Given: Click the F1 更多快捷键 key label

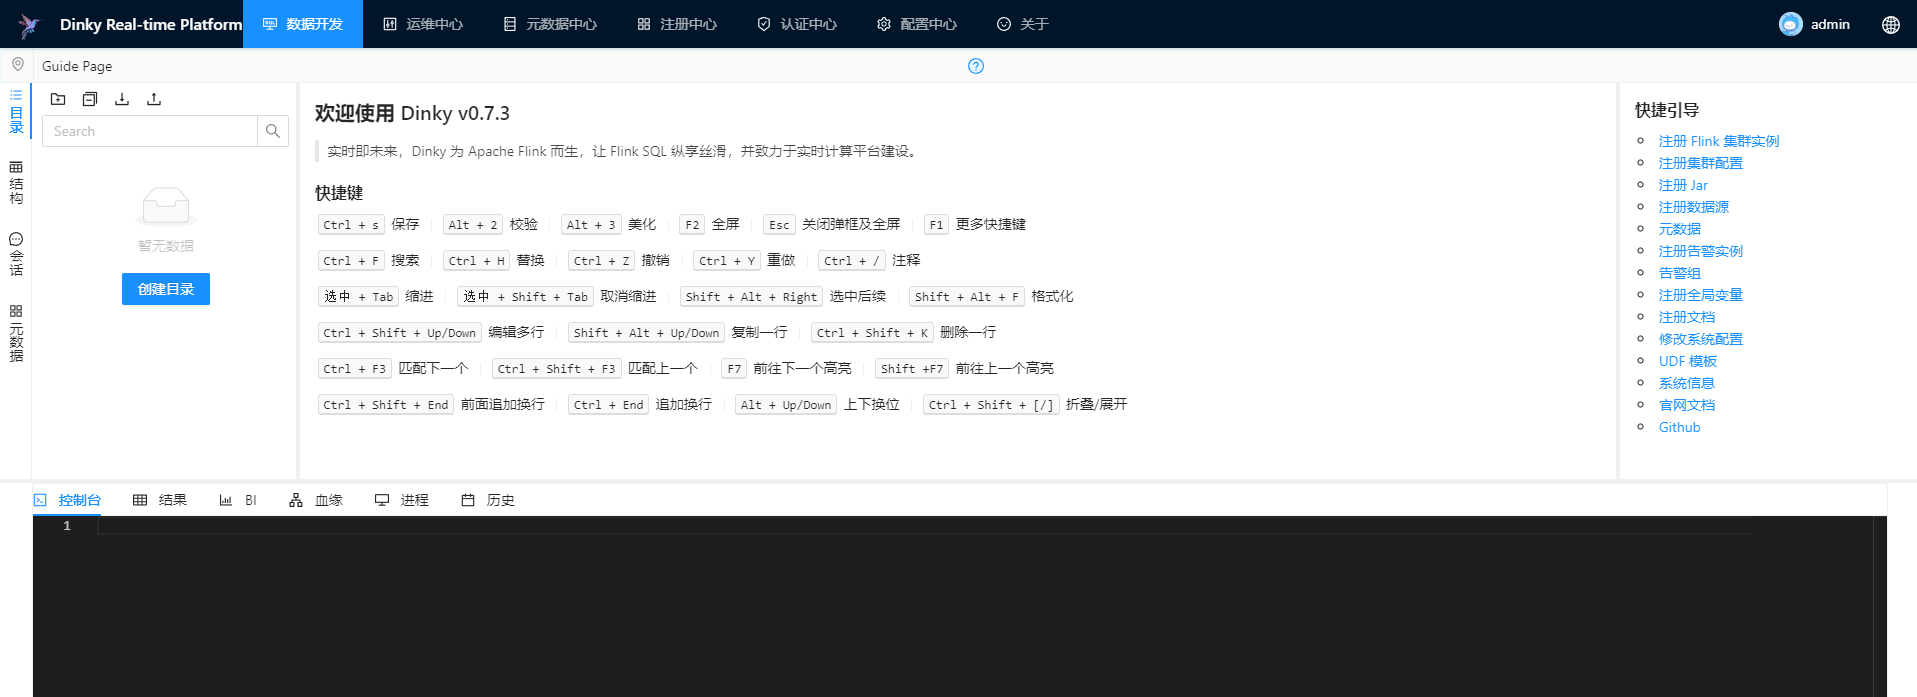Looking at the screenshot, I should click(936, 225).
